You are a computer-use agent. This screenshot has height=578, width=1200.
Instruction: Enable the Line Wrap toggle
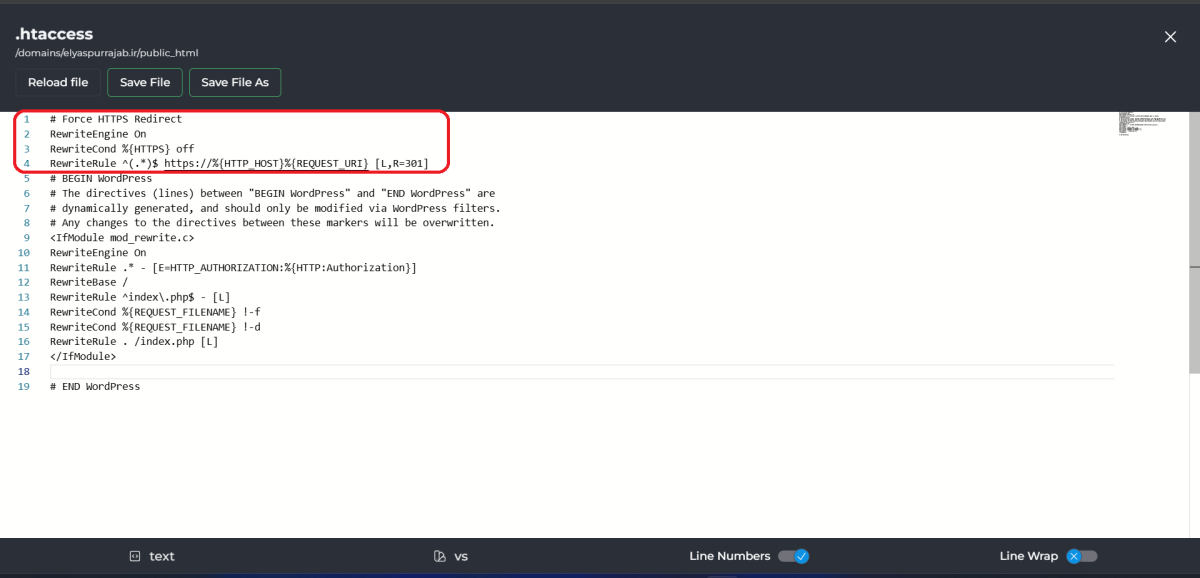(x=1081, y=556)
